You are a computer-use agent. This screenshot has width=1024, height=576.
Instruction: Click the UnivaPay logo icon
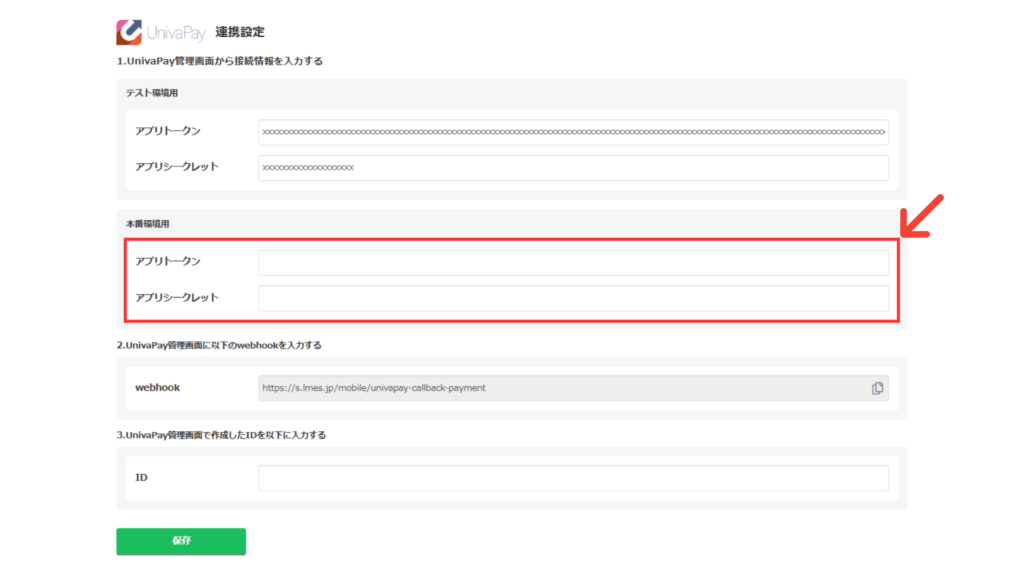tap(129, 32)
